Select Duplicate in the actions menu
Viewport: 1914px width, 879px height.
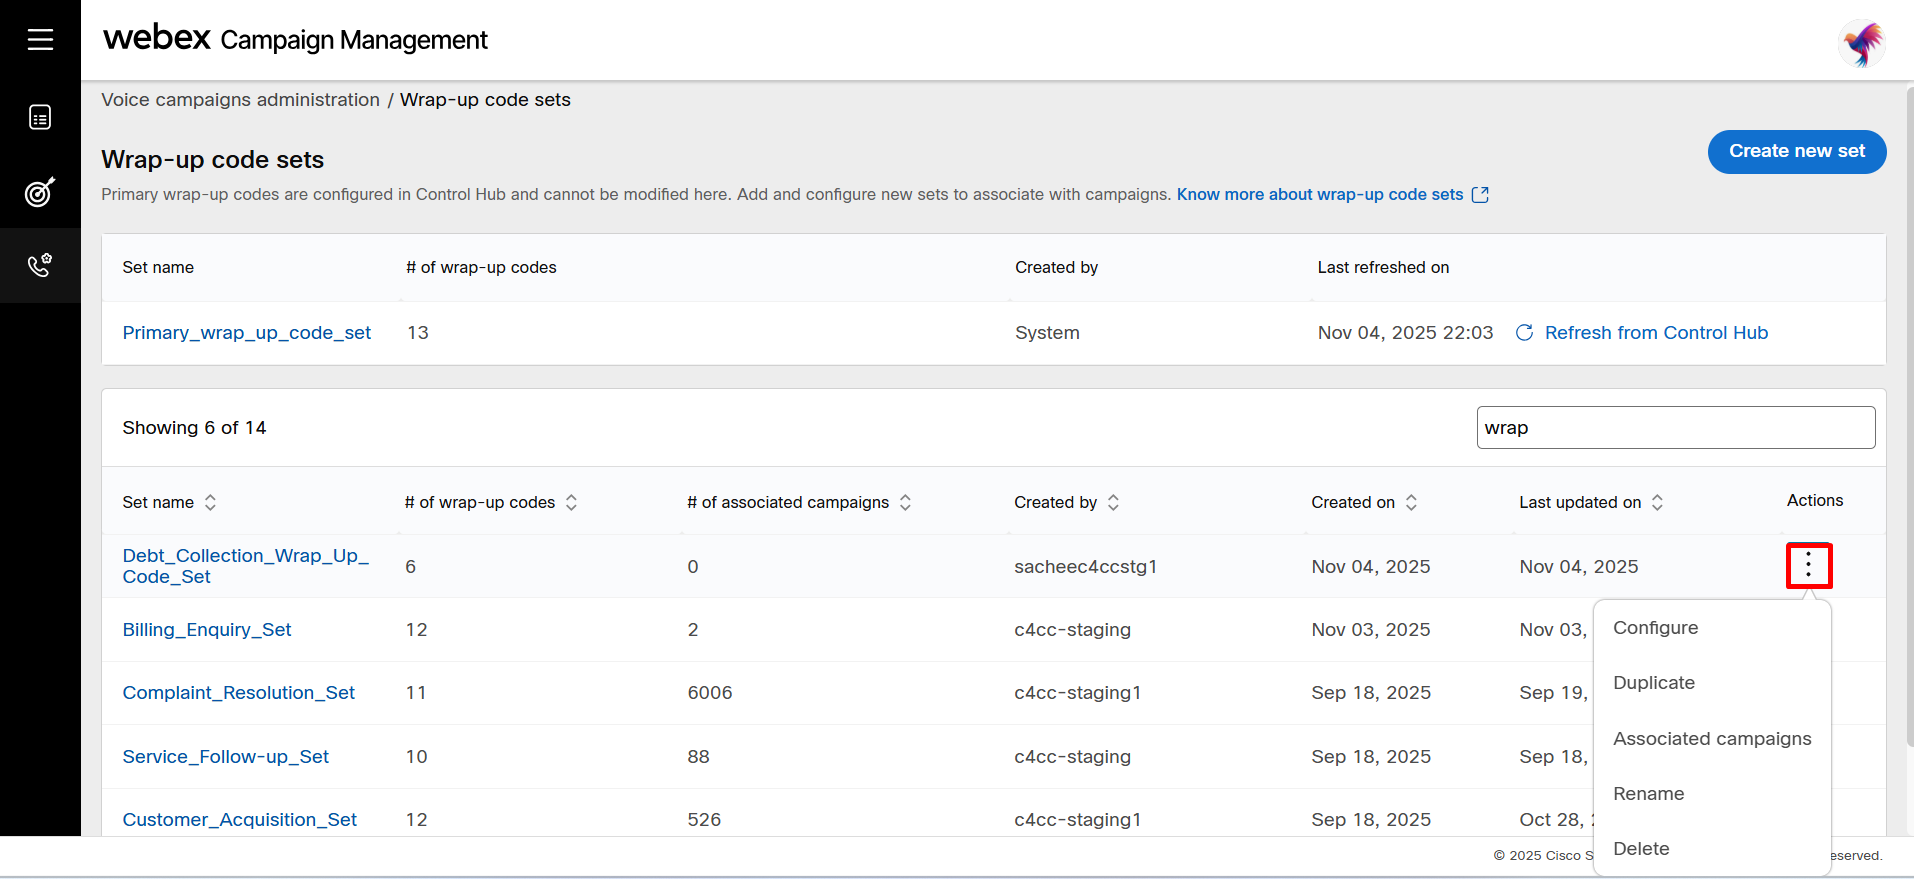[1653, 683]
